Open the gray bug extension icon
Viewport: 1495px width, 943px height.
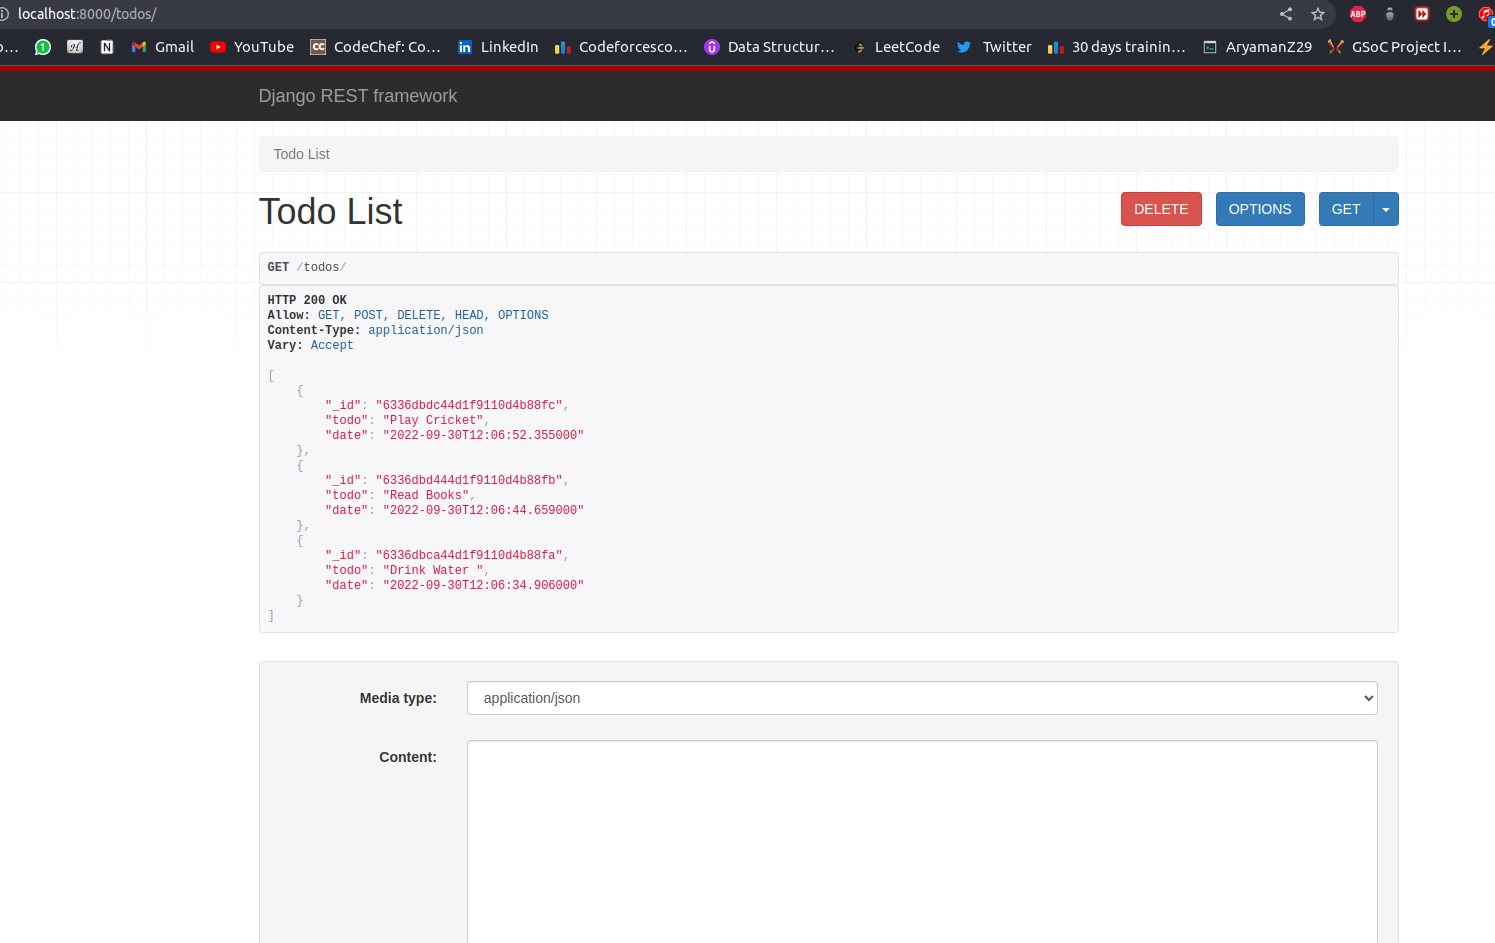(x=1390, y=14)
